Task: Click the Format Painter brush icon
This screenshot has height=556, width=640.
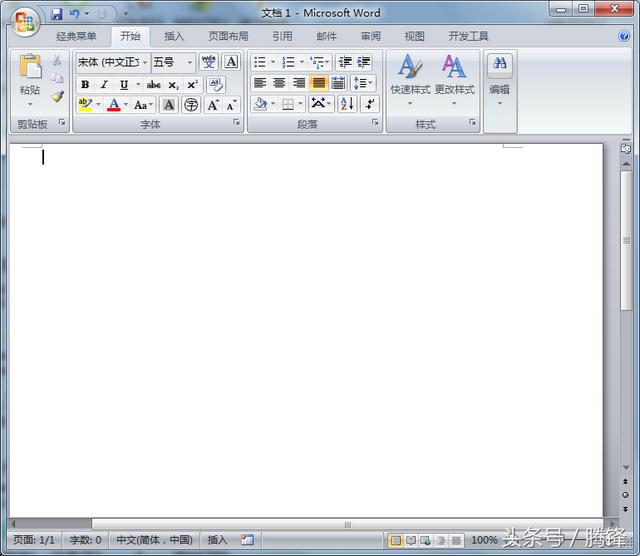Action: [x=57, y=98]
